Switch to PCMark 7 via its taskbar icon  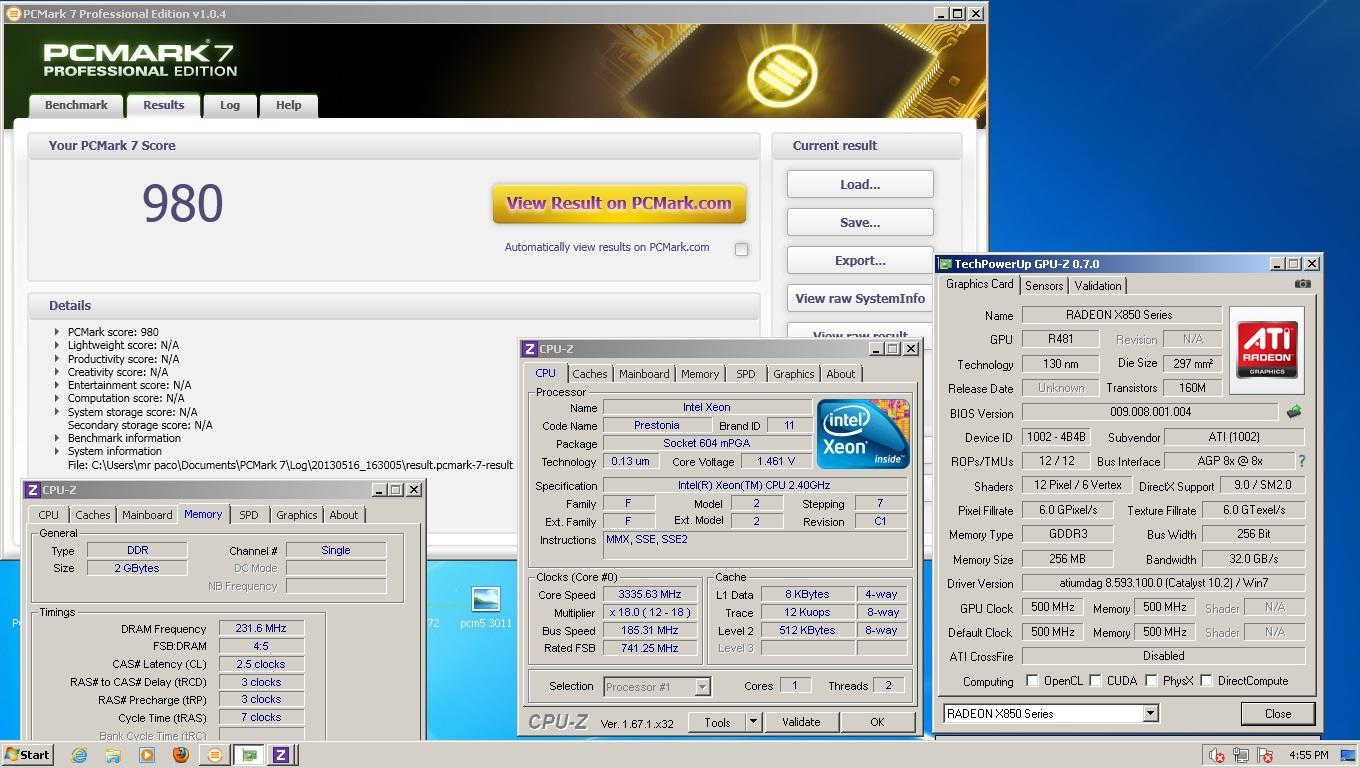click(x=214, y=755)
